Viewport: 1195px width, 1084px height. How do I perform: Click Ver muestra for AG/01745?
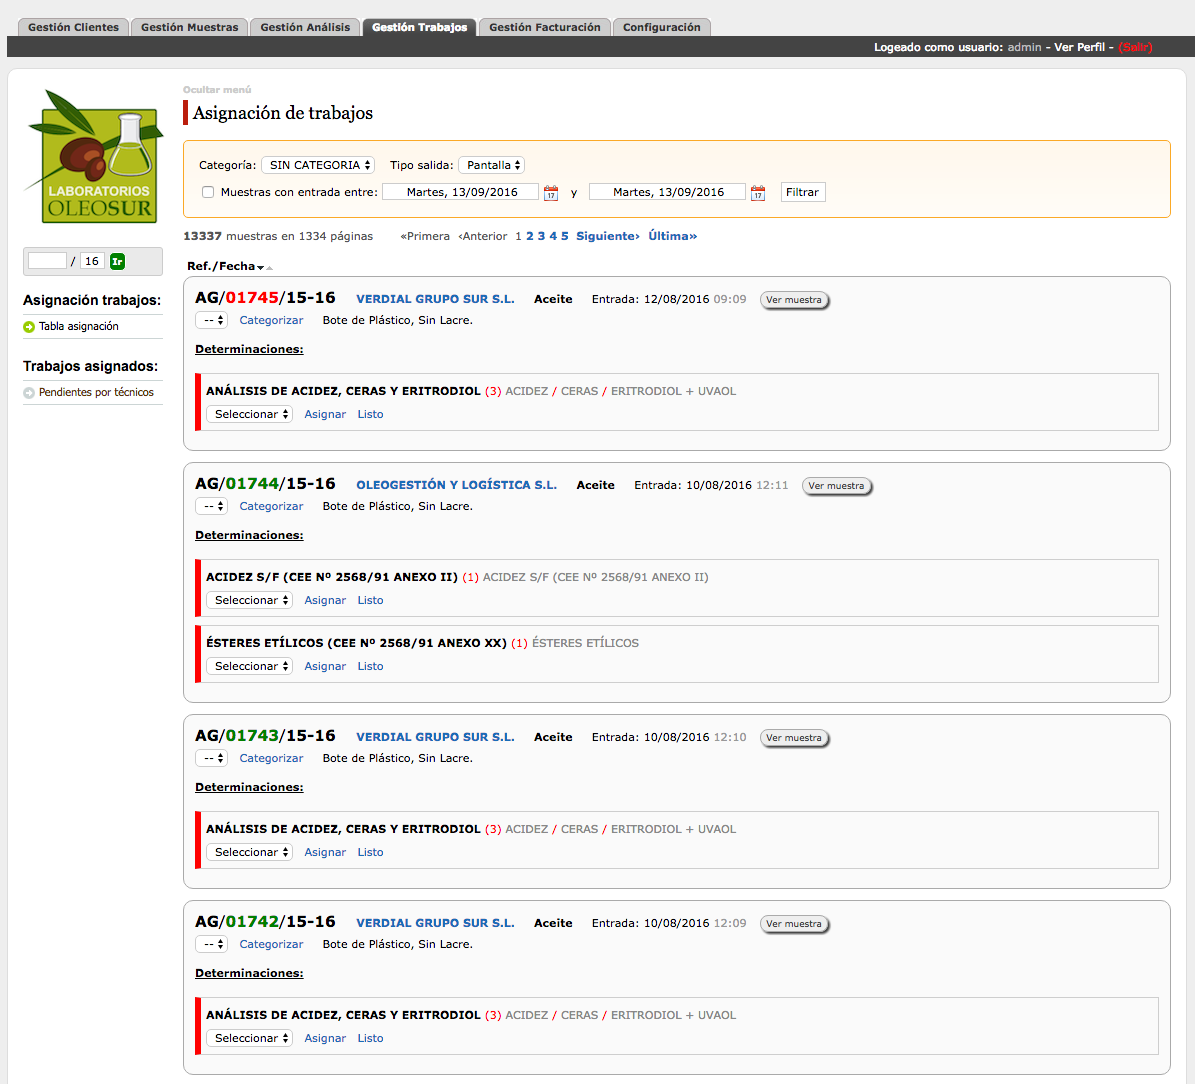794,300
